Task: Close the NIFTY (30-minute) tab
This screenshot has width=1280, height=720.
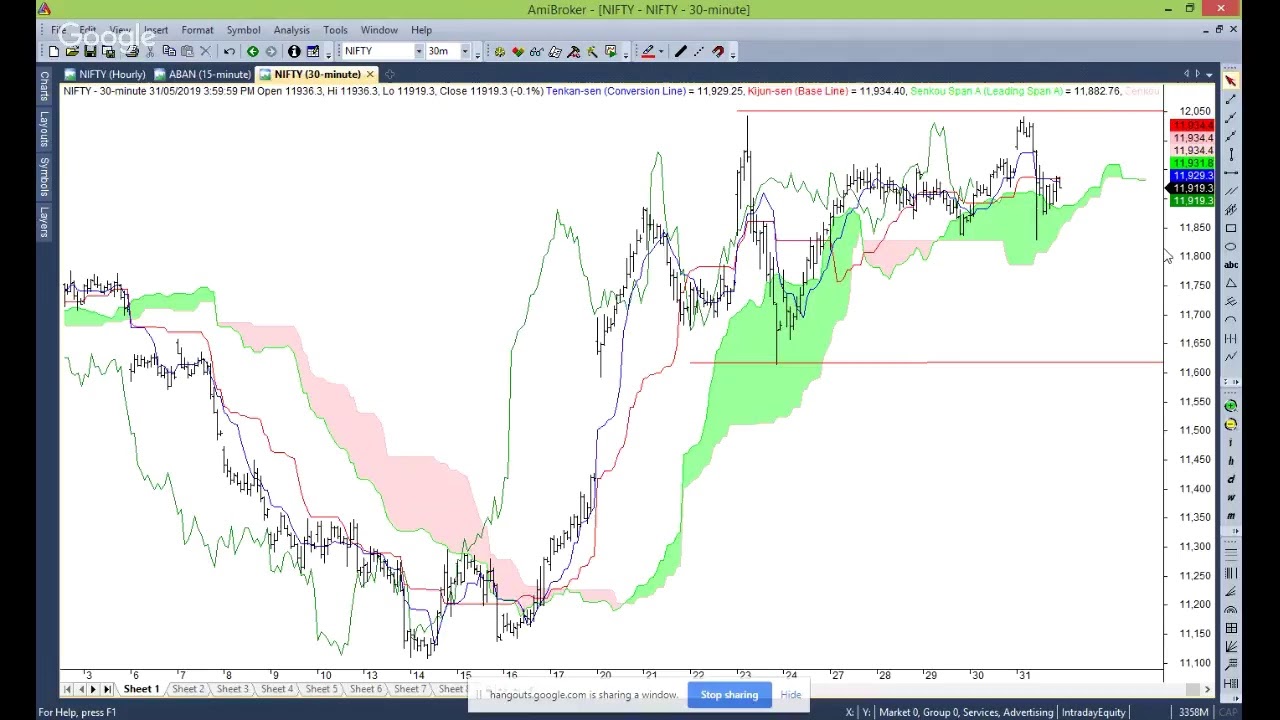Action: tap(370, 74)
